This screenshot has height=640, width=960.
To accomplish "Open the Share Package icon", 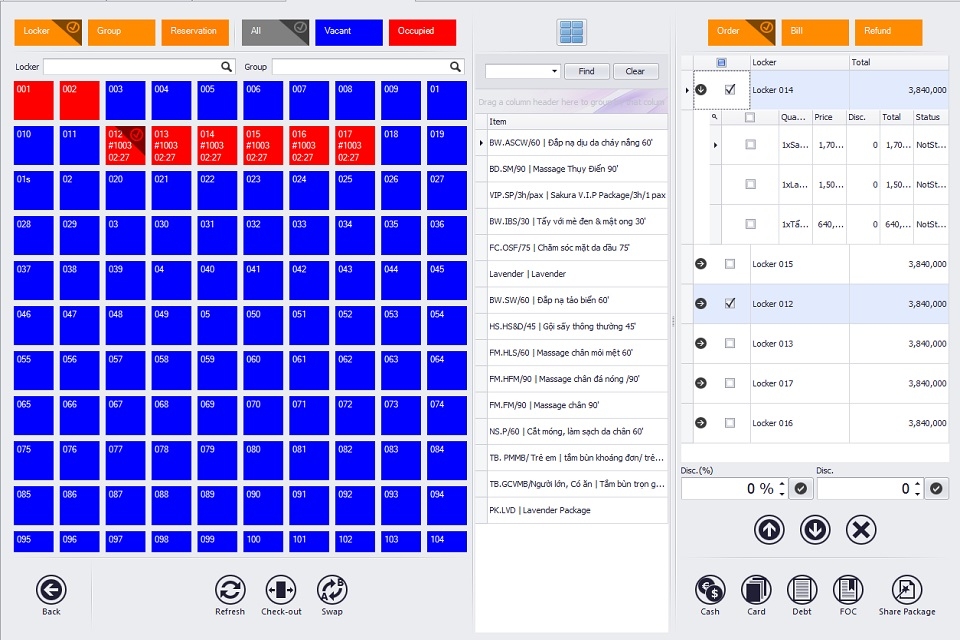I will pyautogui.click(x=907, y=590).
